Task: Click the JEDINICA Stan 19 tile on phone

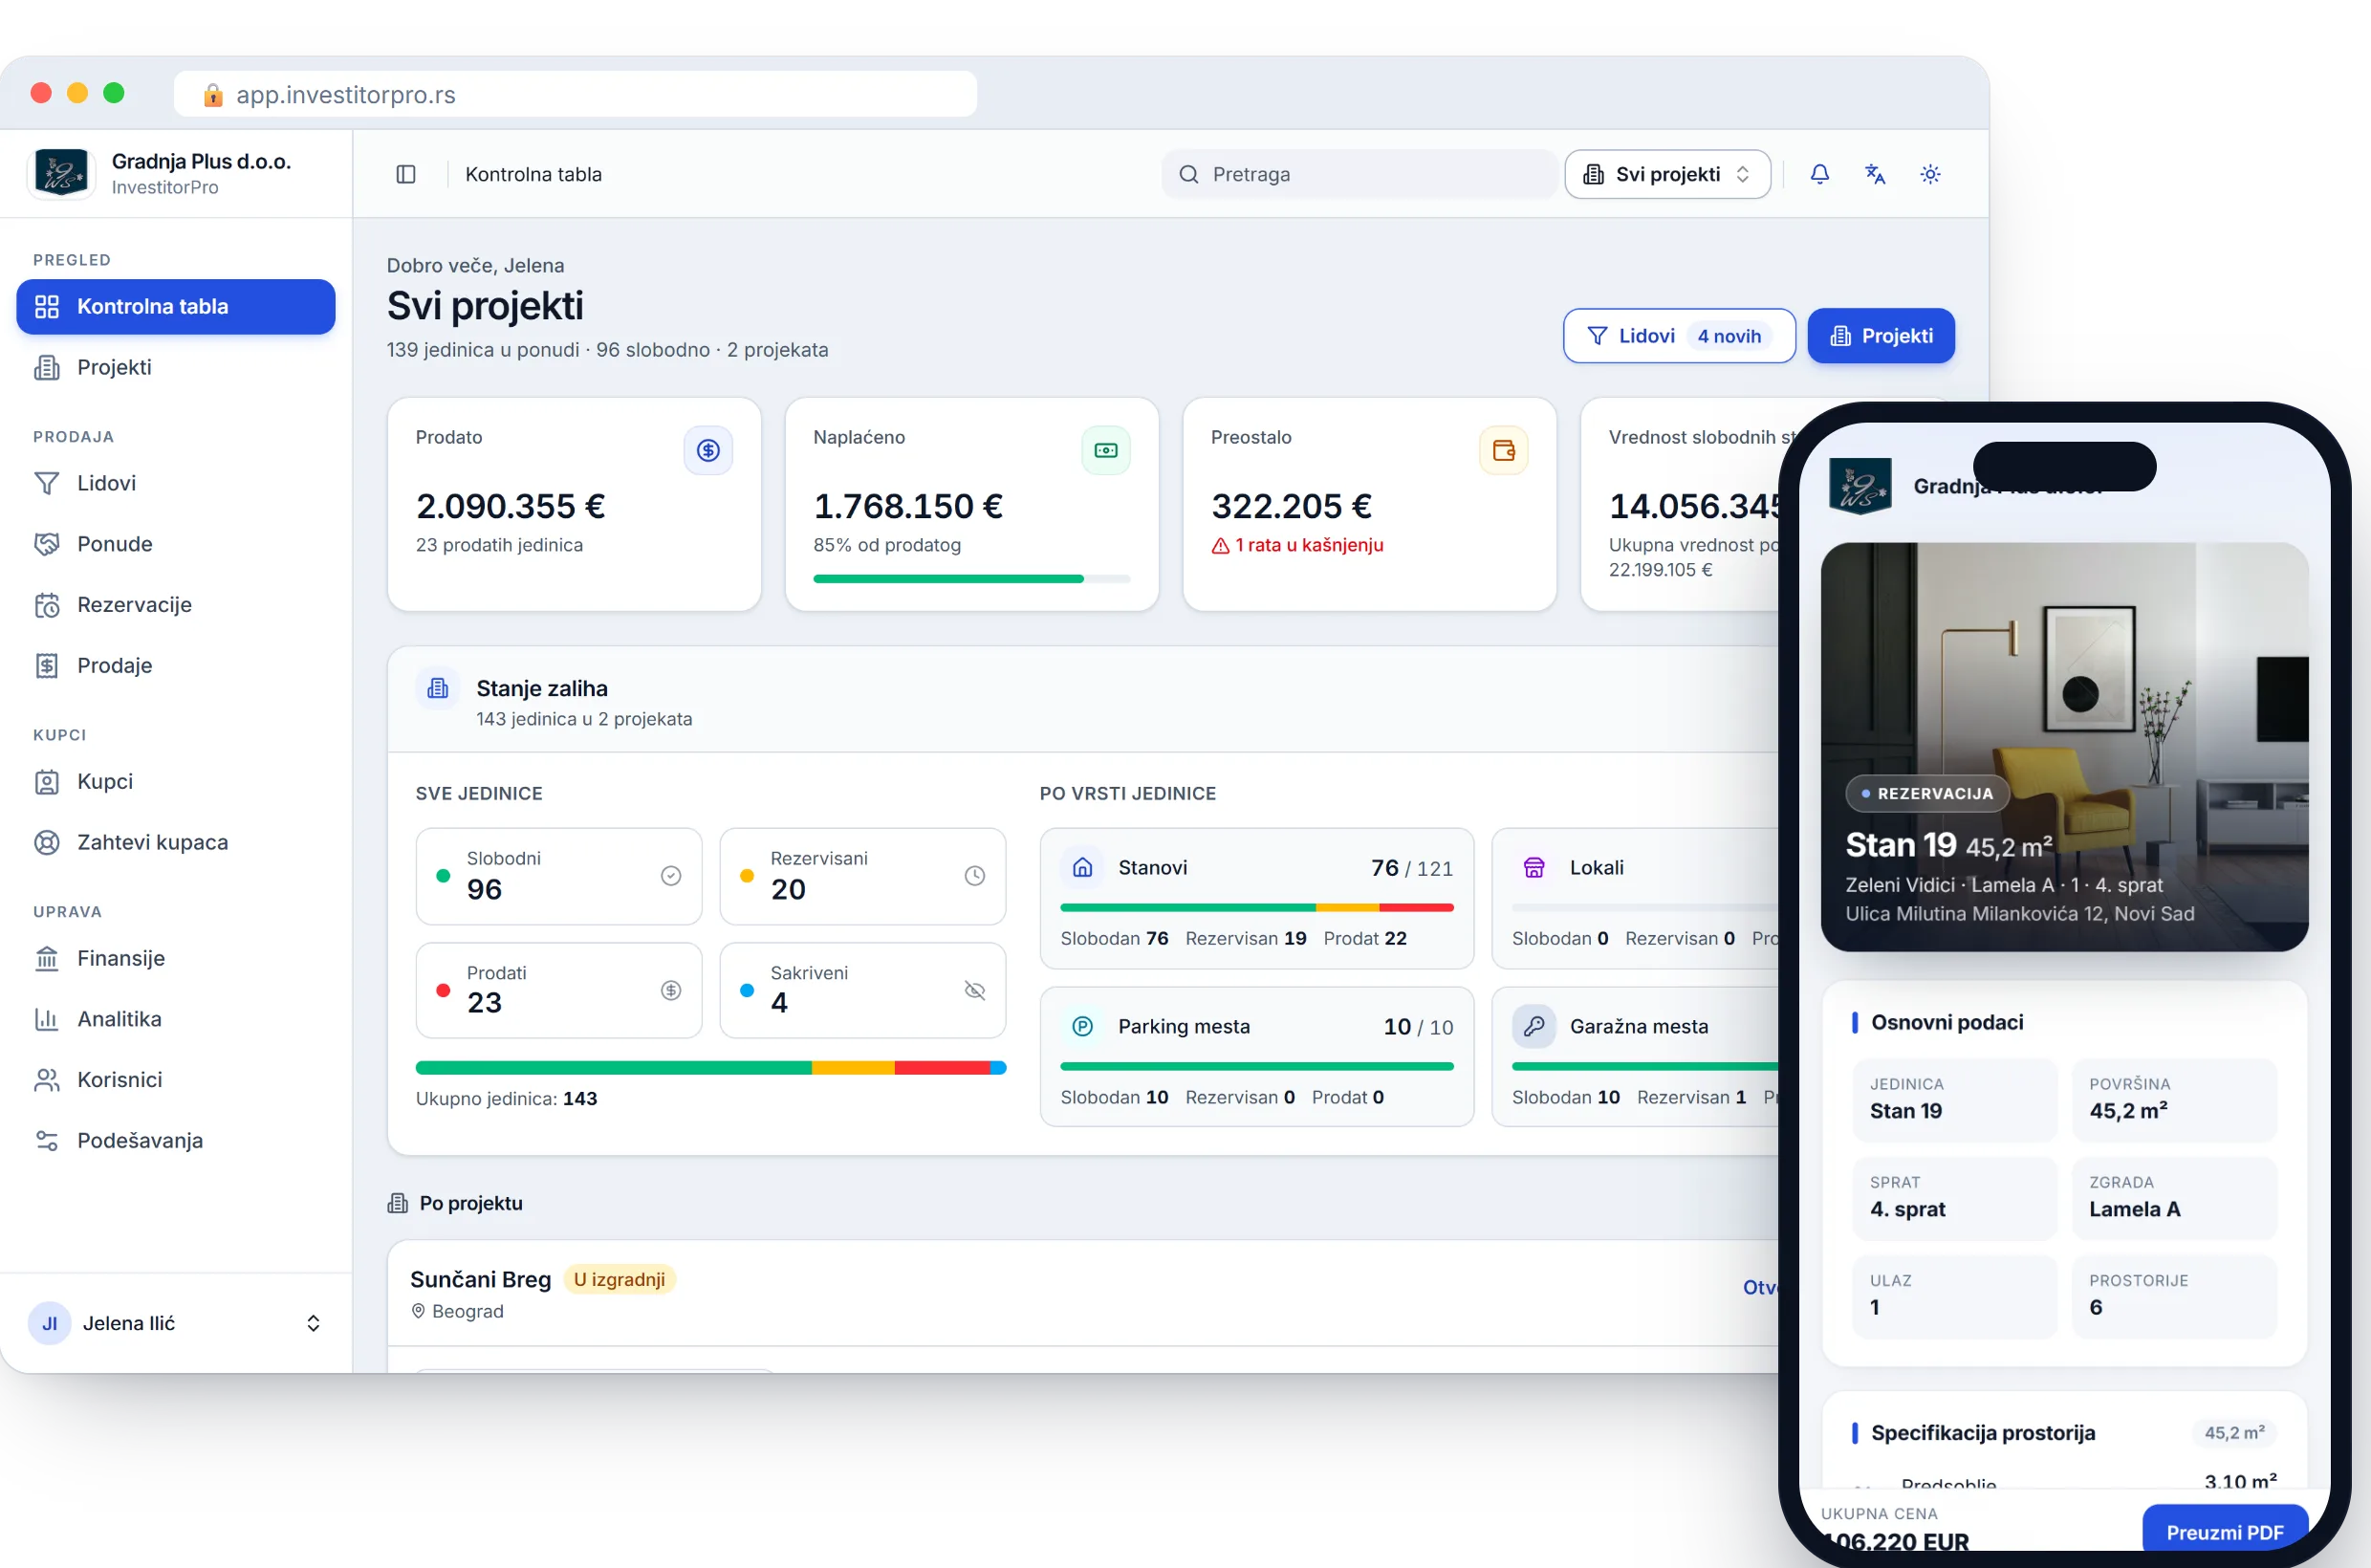Action: point(1954,1099)
